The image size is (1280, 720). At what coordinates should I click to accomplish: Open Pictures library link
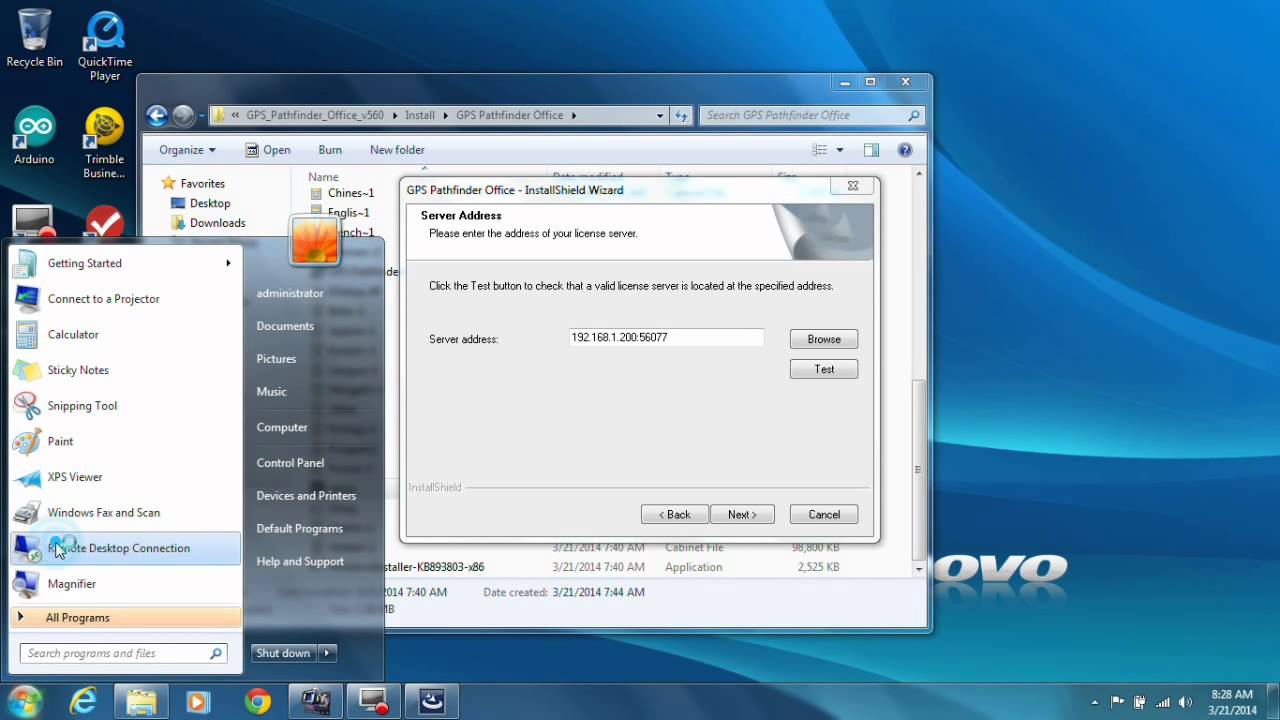point(276,359)
